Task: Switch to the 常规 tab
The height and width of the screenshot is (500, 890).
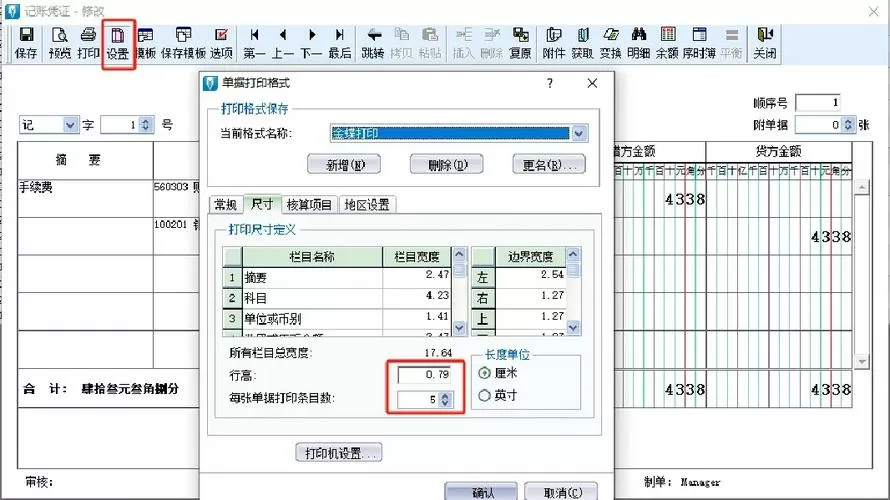Action: [x=225, y=204]
